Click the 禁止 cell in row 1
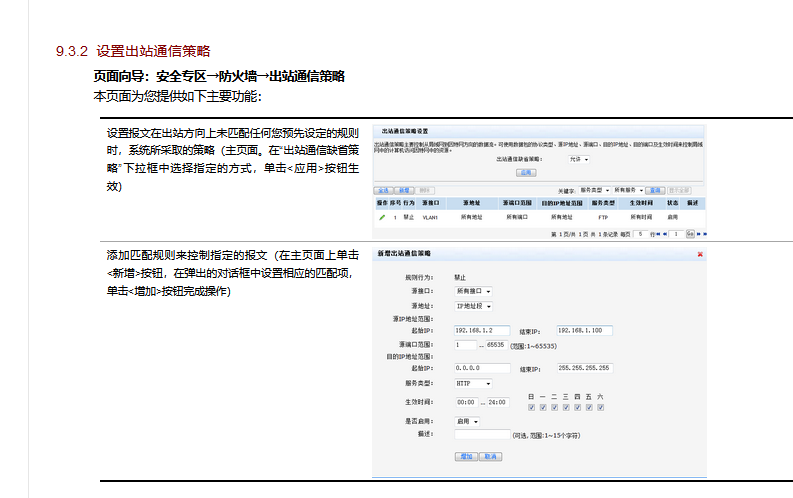The width and height of the screenshot is (793, 498). (409, 217)
